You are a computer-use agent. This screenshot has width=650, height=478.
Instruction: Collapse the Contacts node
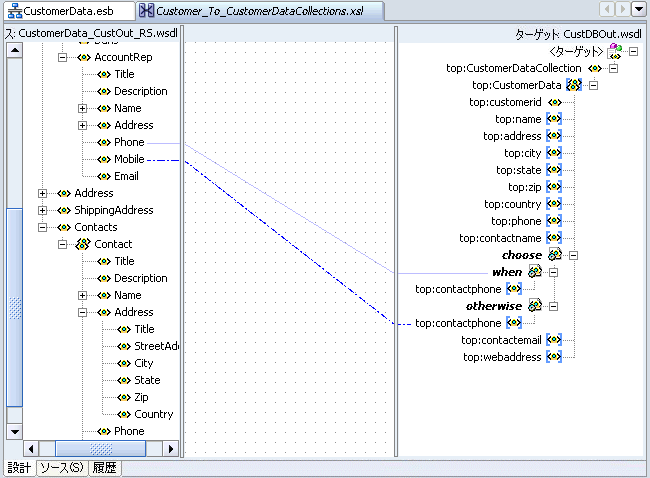(42, 227)
